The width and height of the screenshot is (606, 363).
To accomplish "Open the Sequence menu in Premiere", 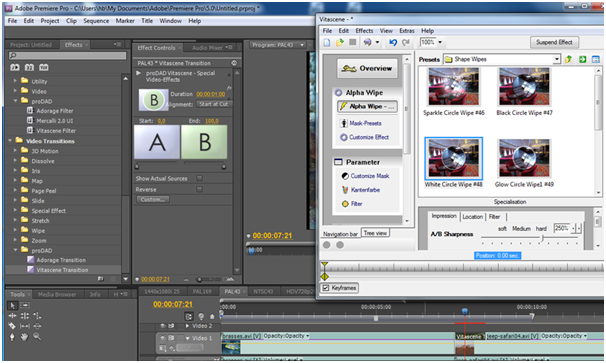I will tap(96, 21).
